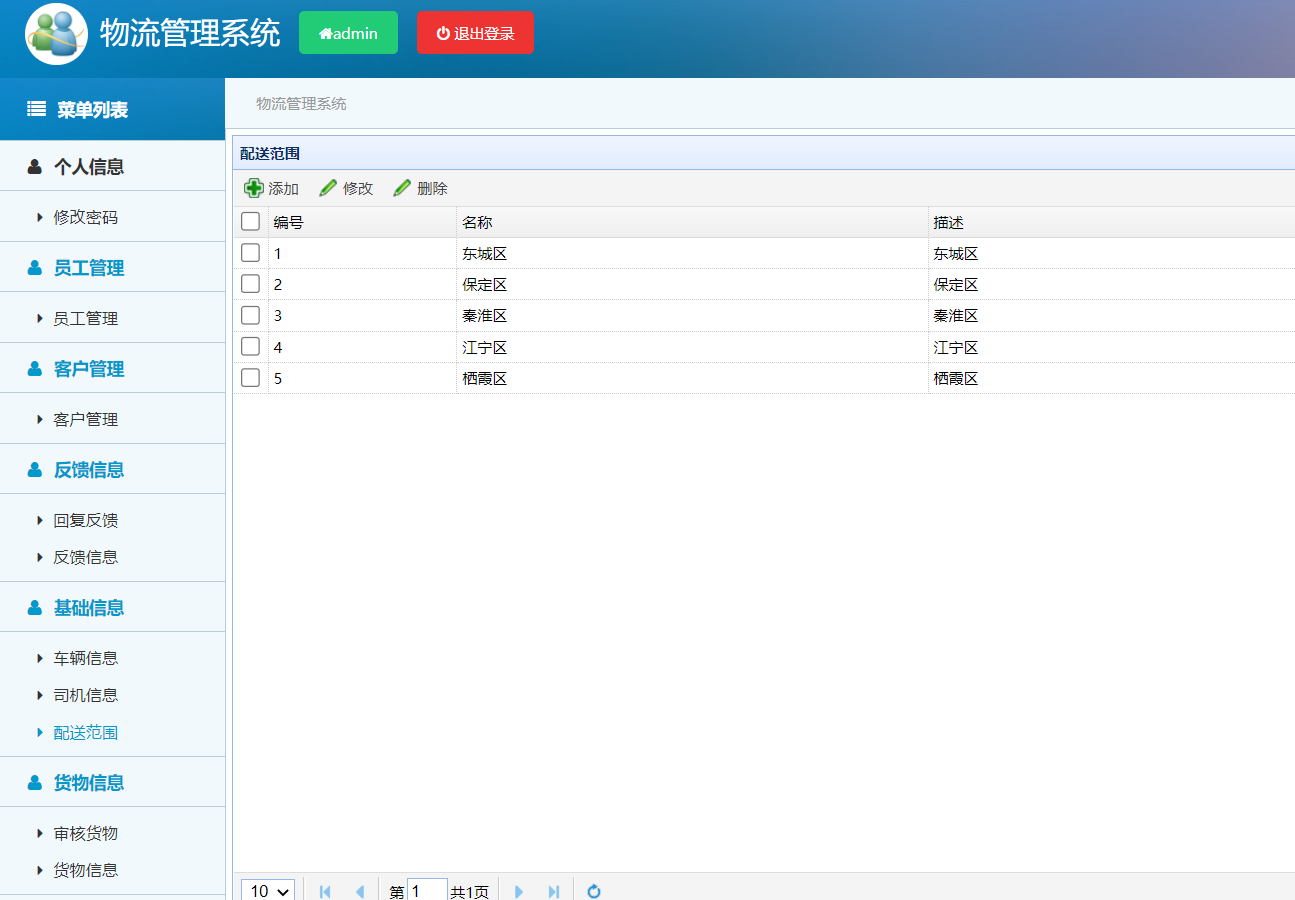The height and width of the screenshot is (900, 1295).
Task: Click the 菜单列表 sidebar header
Action: [112, 109]
